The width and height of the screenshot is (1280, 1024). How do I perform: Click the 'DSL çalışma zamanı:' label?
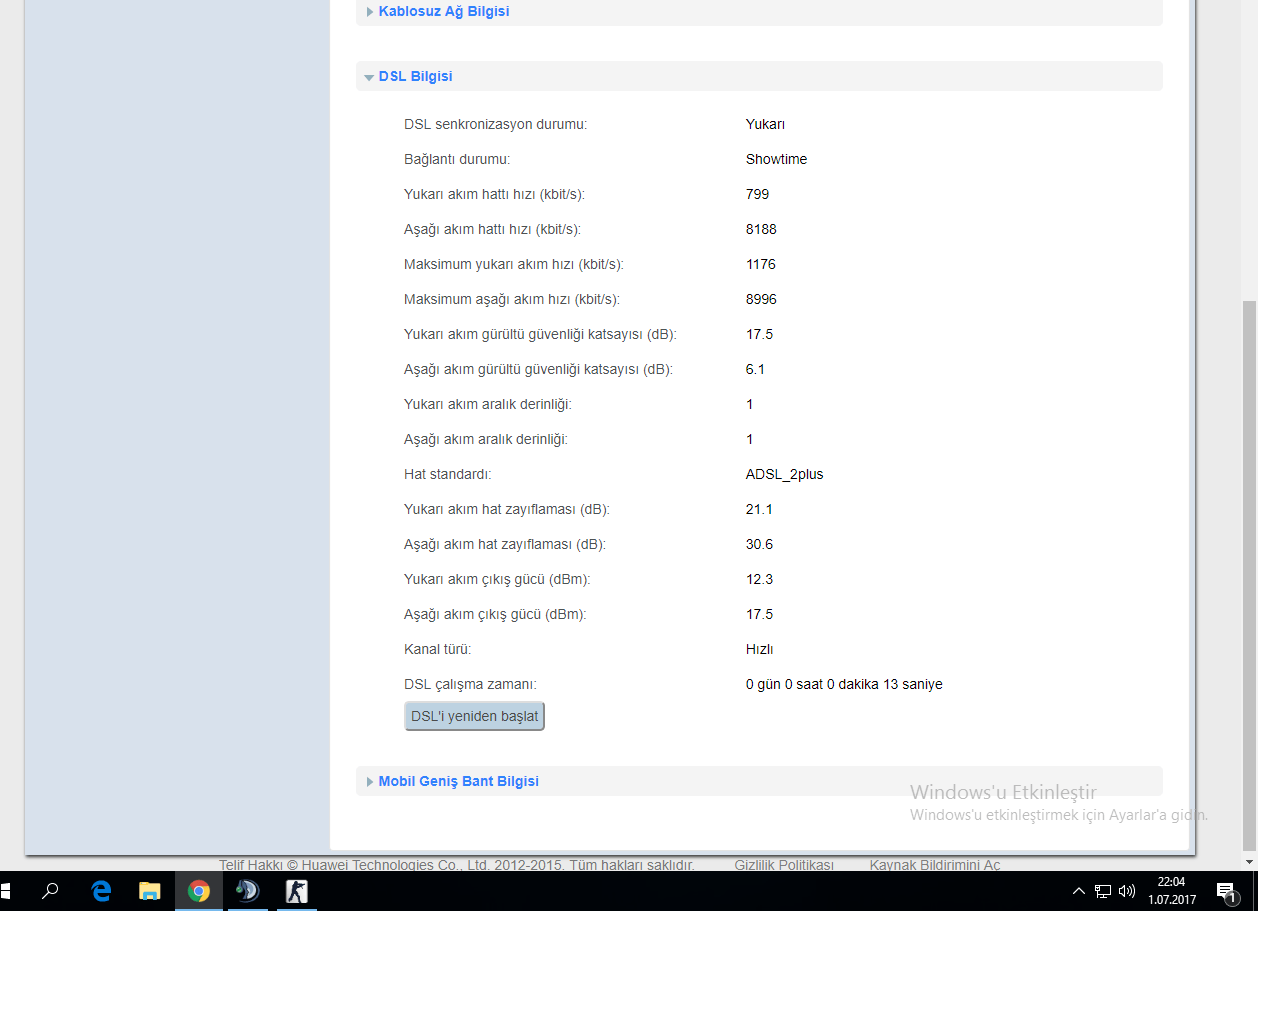[x=470, y=684]
